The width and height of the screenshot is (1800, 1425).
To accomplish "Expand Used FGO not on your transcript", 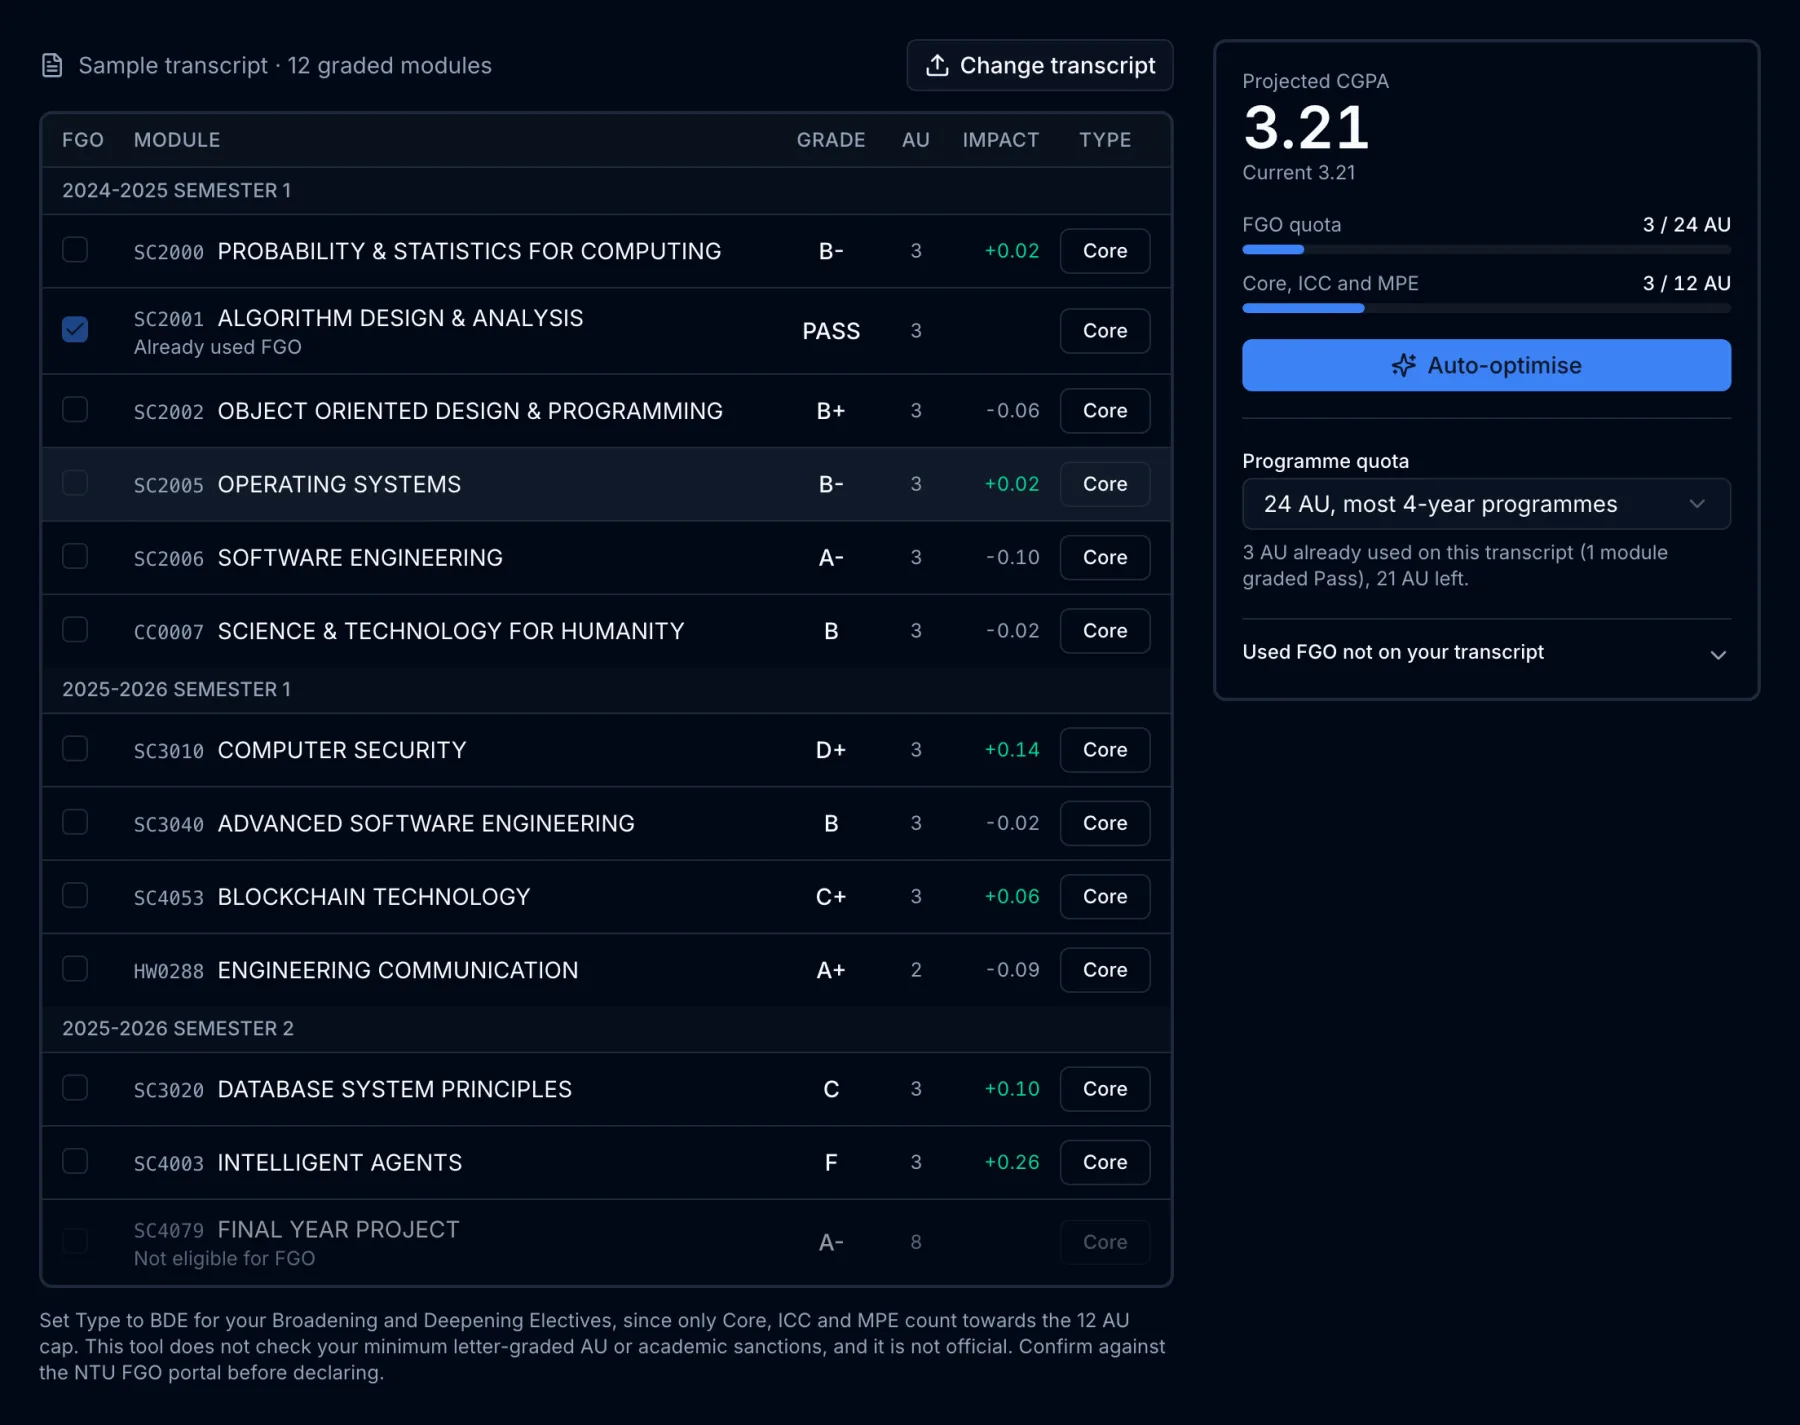I will pyautogui.click(x=1486, y=653).
